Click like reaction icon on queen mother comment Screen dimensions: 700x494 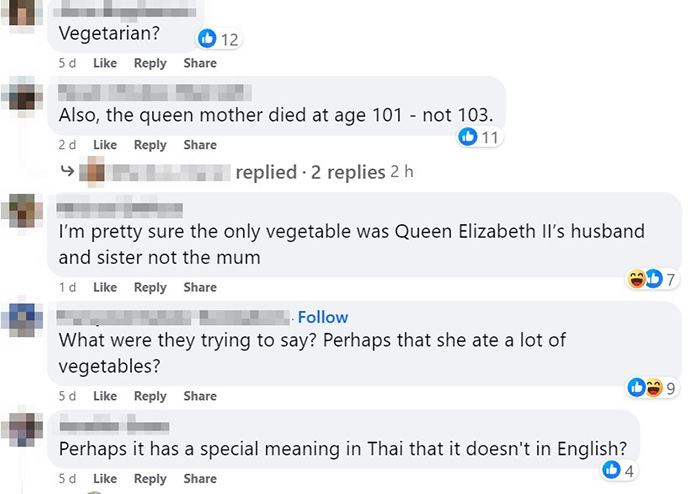[x=467, y=137]
